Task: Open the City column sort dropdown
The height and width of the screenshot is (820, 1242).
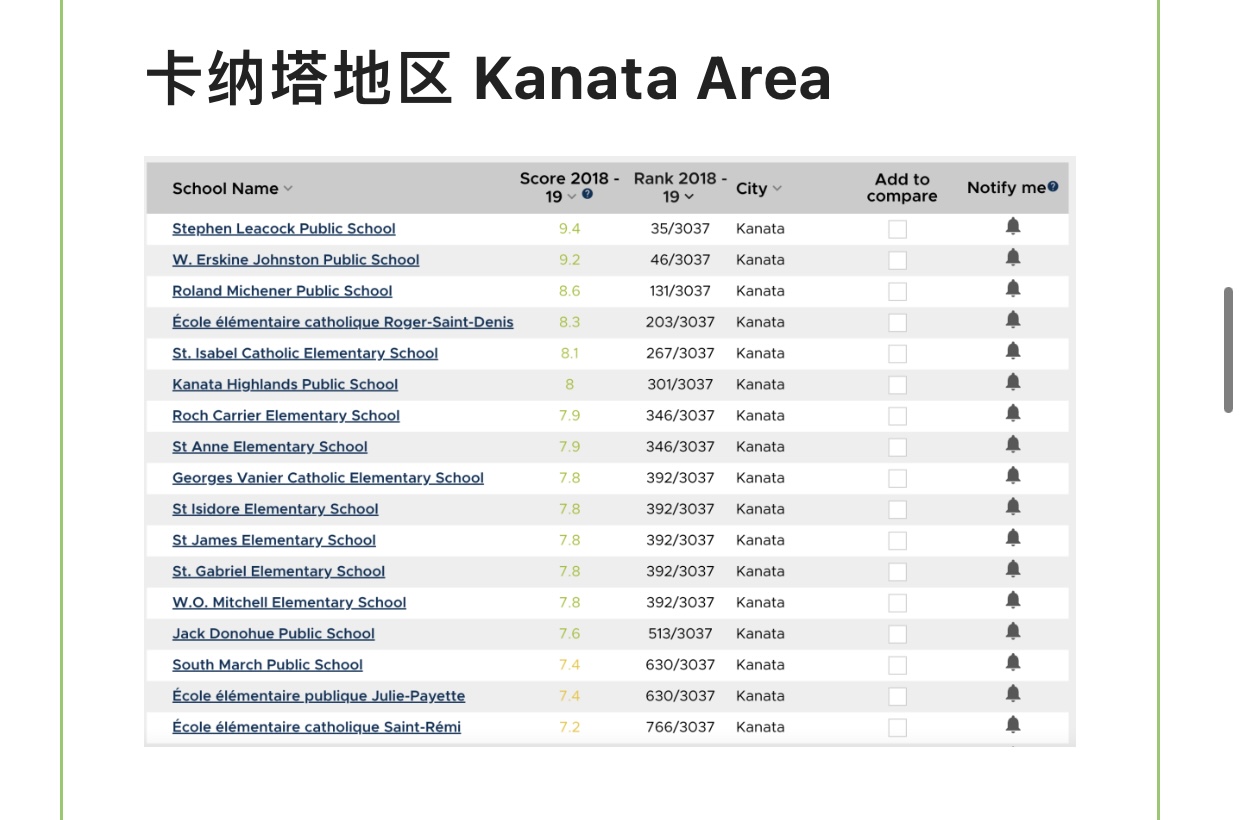Action: (777, 189)
